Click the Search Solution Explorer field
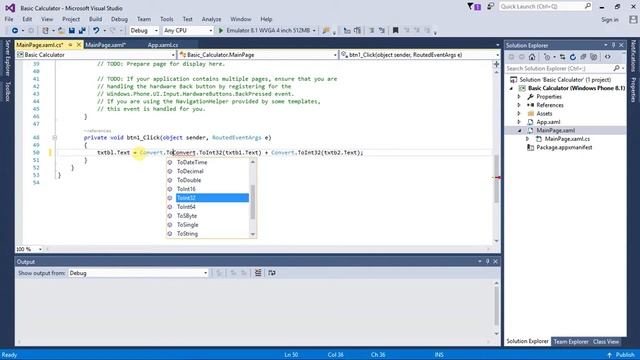The image size is (640, 360). (x=565, y=69)
